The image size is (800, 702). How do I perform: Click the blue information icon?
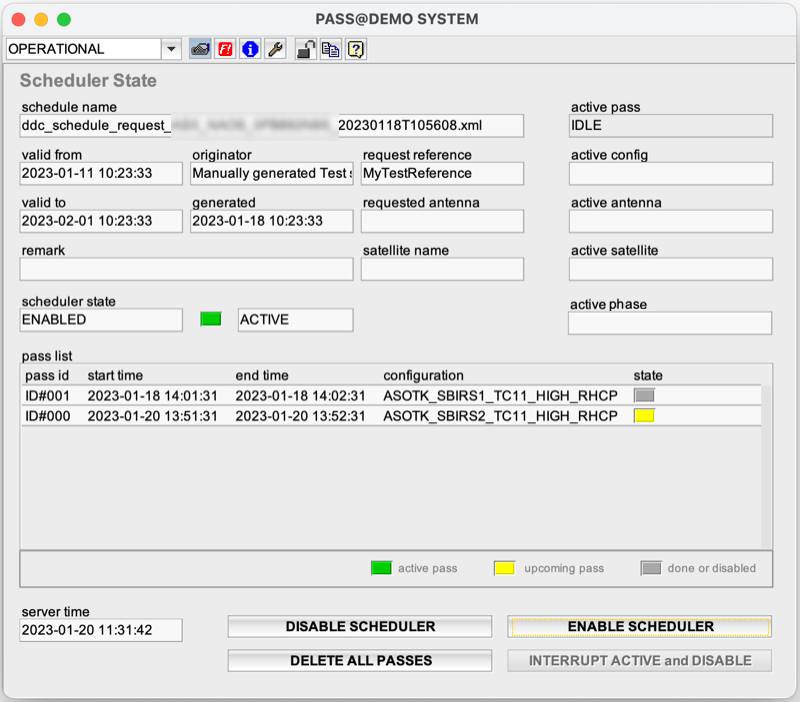(250, 48)
